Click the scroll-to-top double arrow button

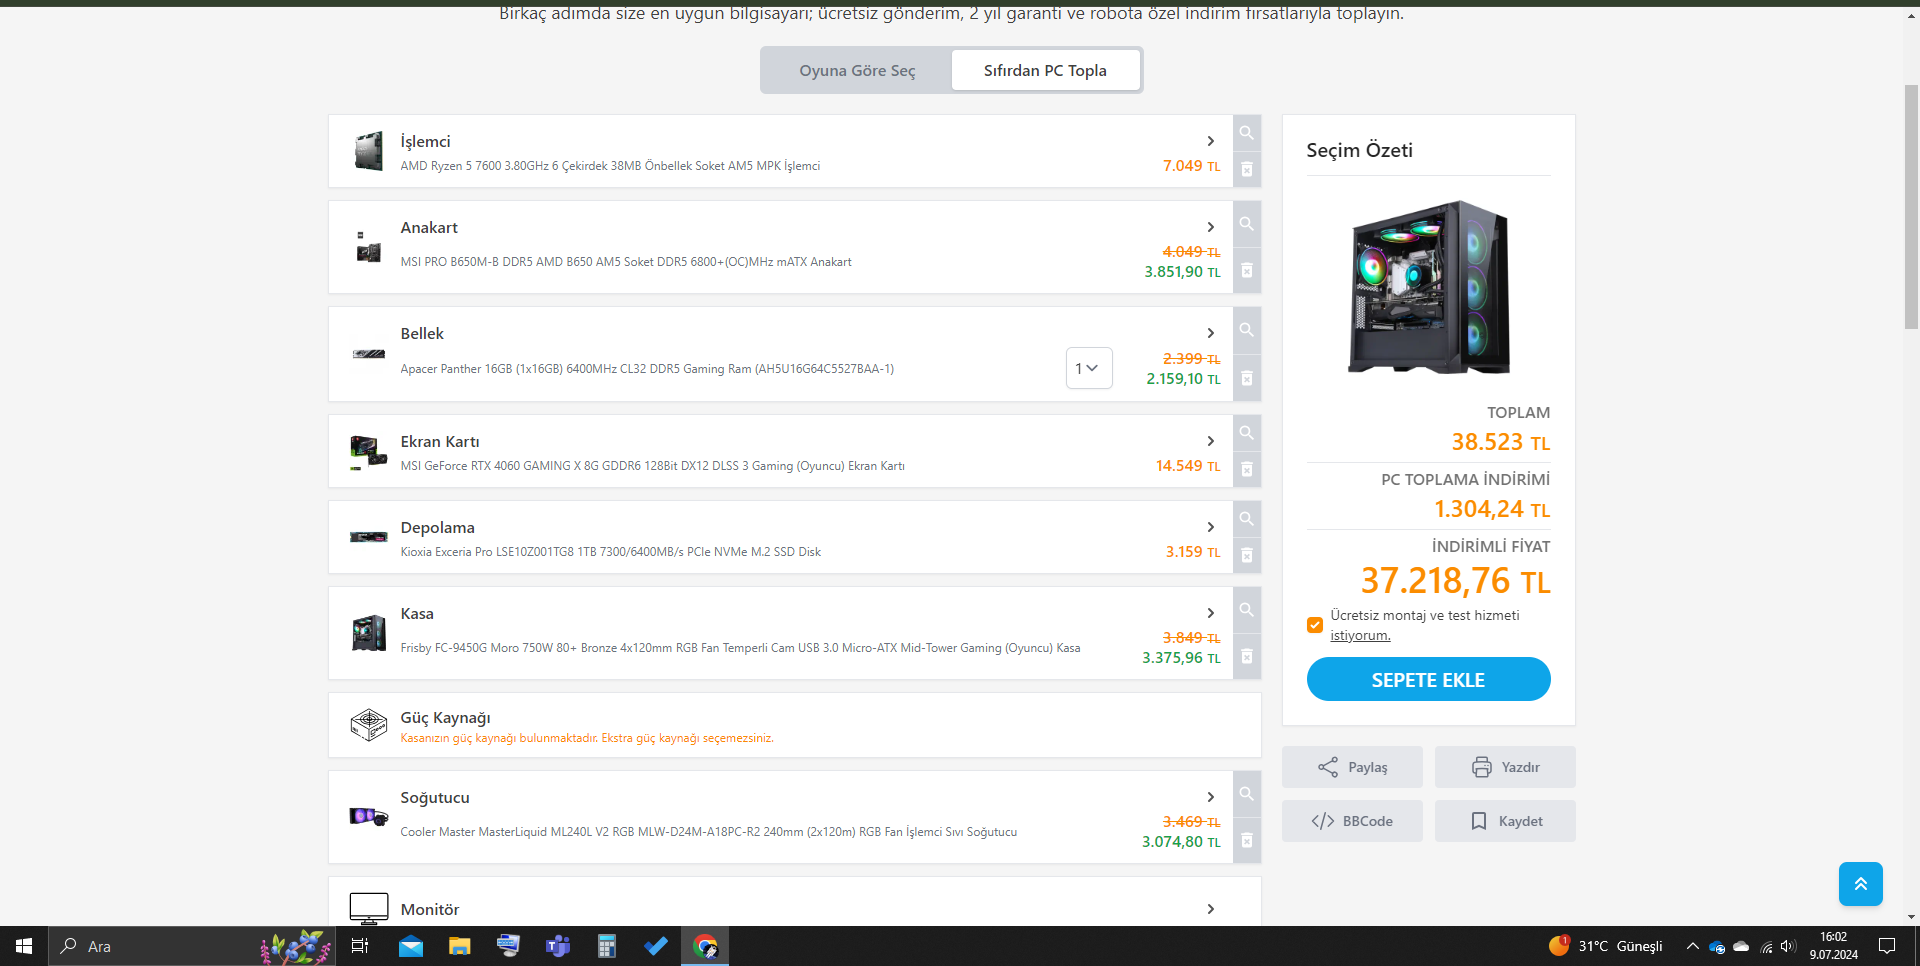point(1860,884)
